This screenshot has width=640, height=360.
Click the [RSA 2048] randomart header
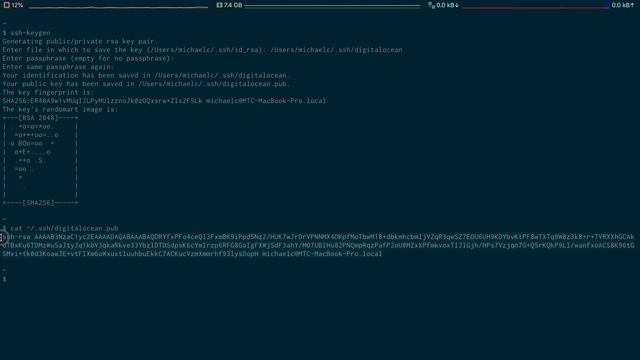(40, 118)
